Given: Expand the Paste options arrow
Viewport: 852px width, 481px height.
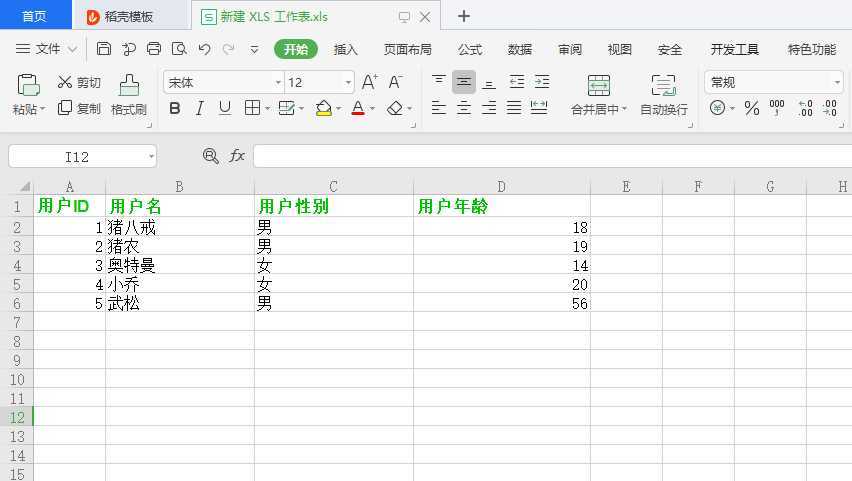Looking at the screenshot, I should tap(42, 109).
